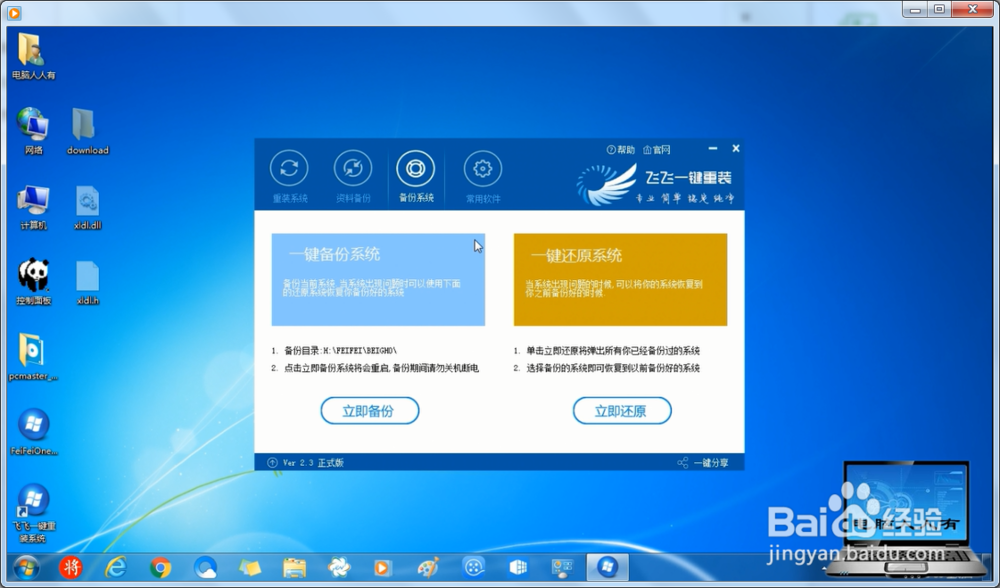Screen dimensions: 1000x588
Task: Click the orange player icon in title bar
Action: point(14,12)
